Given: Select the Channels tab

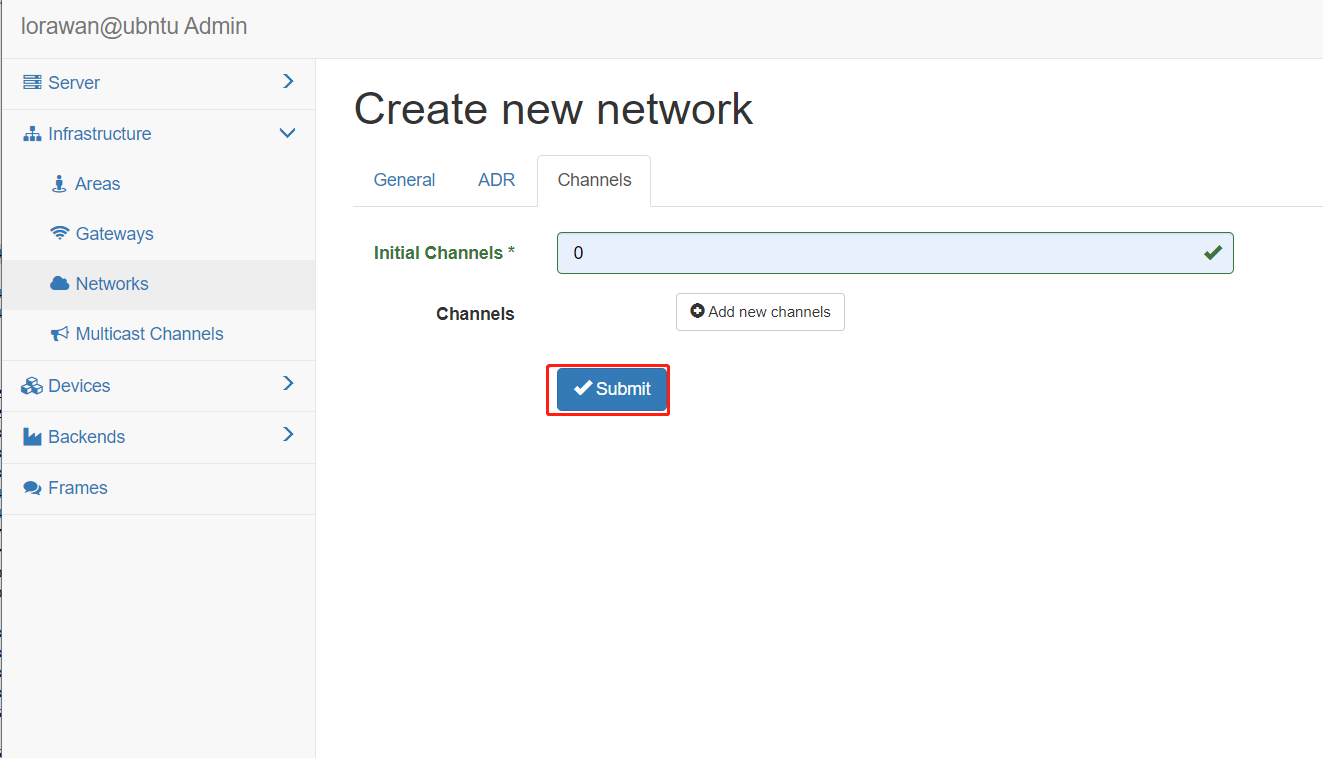Looking at the screenshot, I should (x=594, y=180).
